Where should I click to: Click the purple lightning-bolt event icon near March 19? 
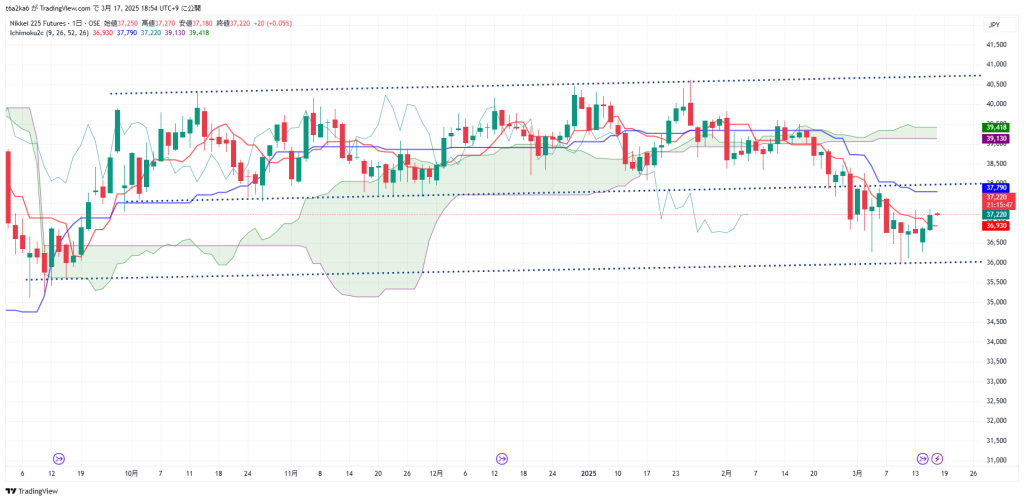click(938, 458)
